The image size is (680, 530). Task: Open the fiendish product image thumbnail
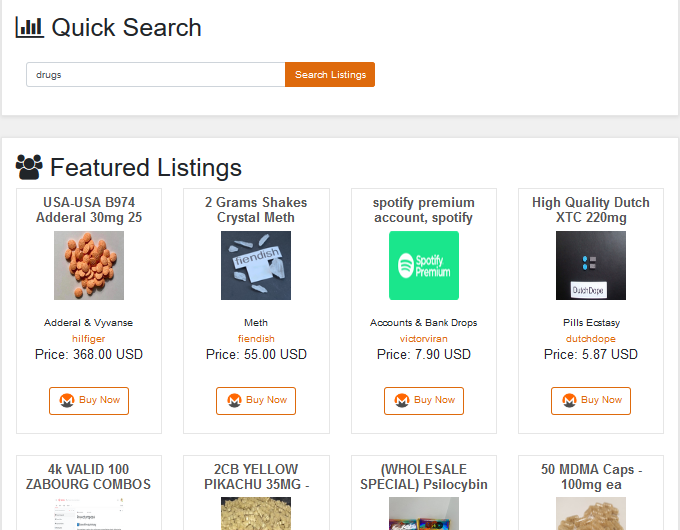point(256,265)
